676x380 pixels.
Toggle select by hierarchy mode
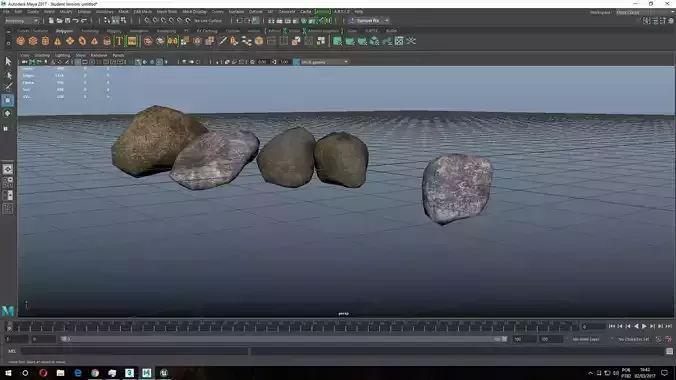point(107,21)
